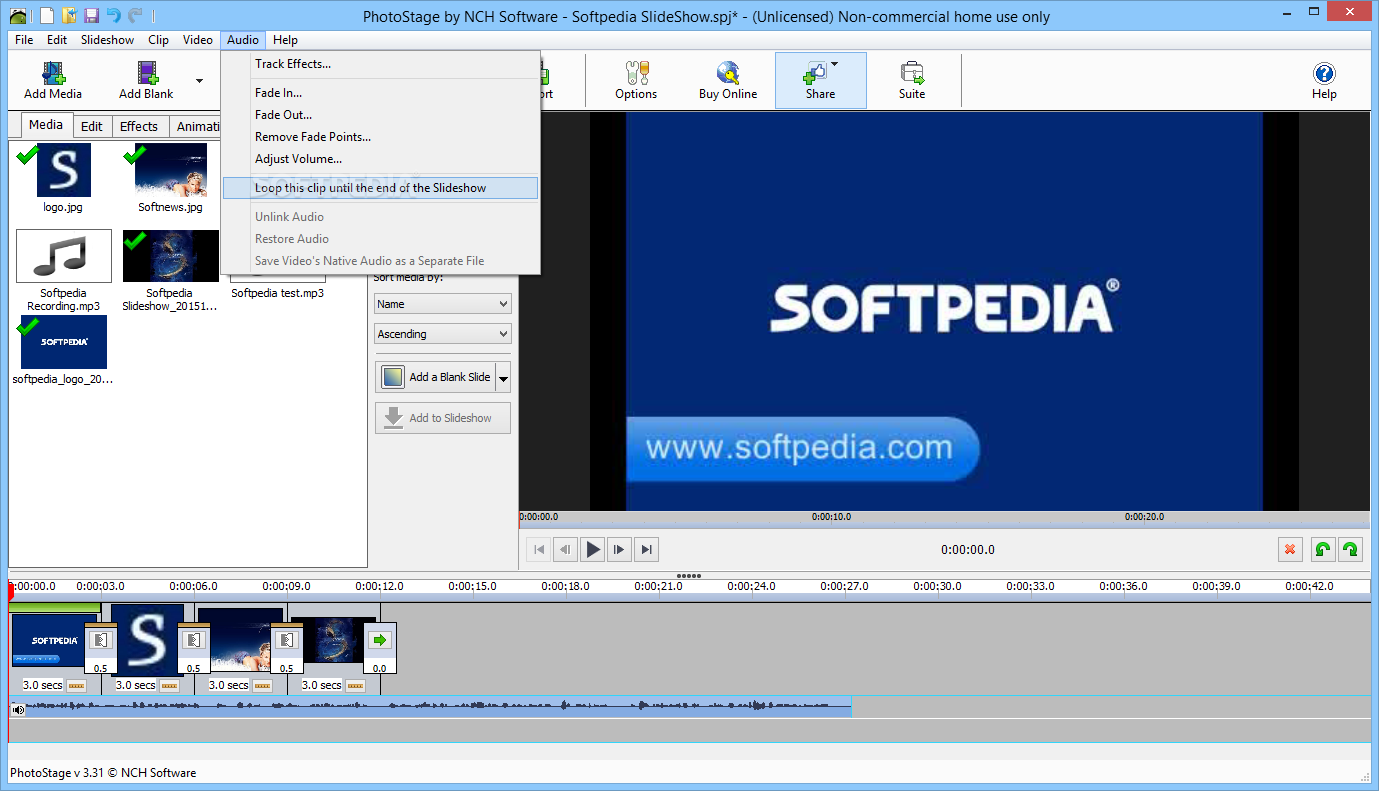Click transition icon after the S logo slide
Image resolution: width=1379 pixels, height=791 pixels.
coord(193,640)
